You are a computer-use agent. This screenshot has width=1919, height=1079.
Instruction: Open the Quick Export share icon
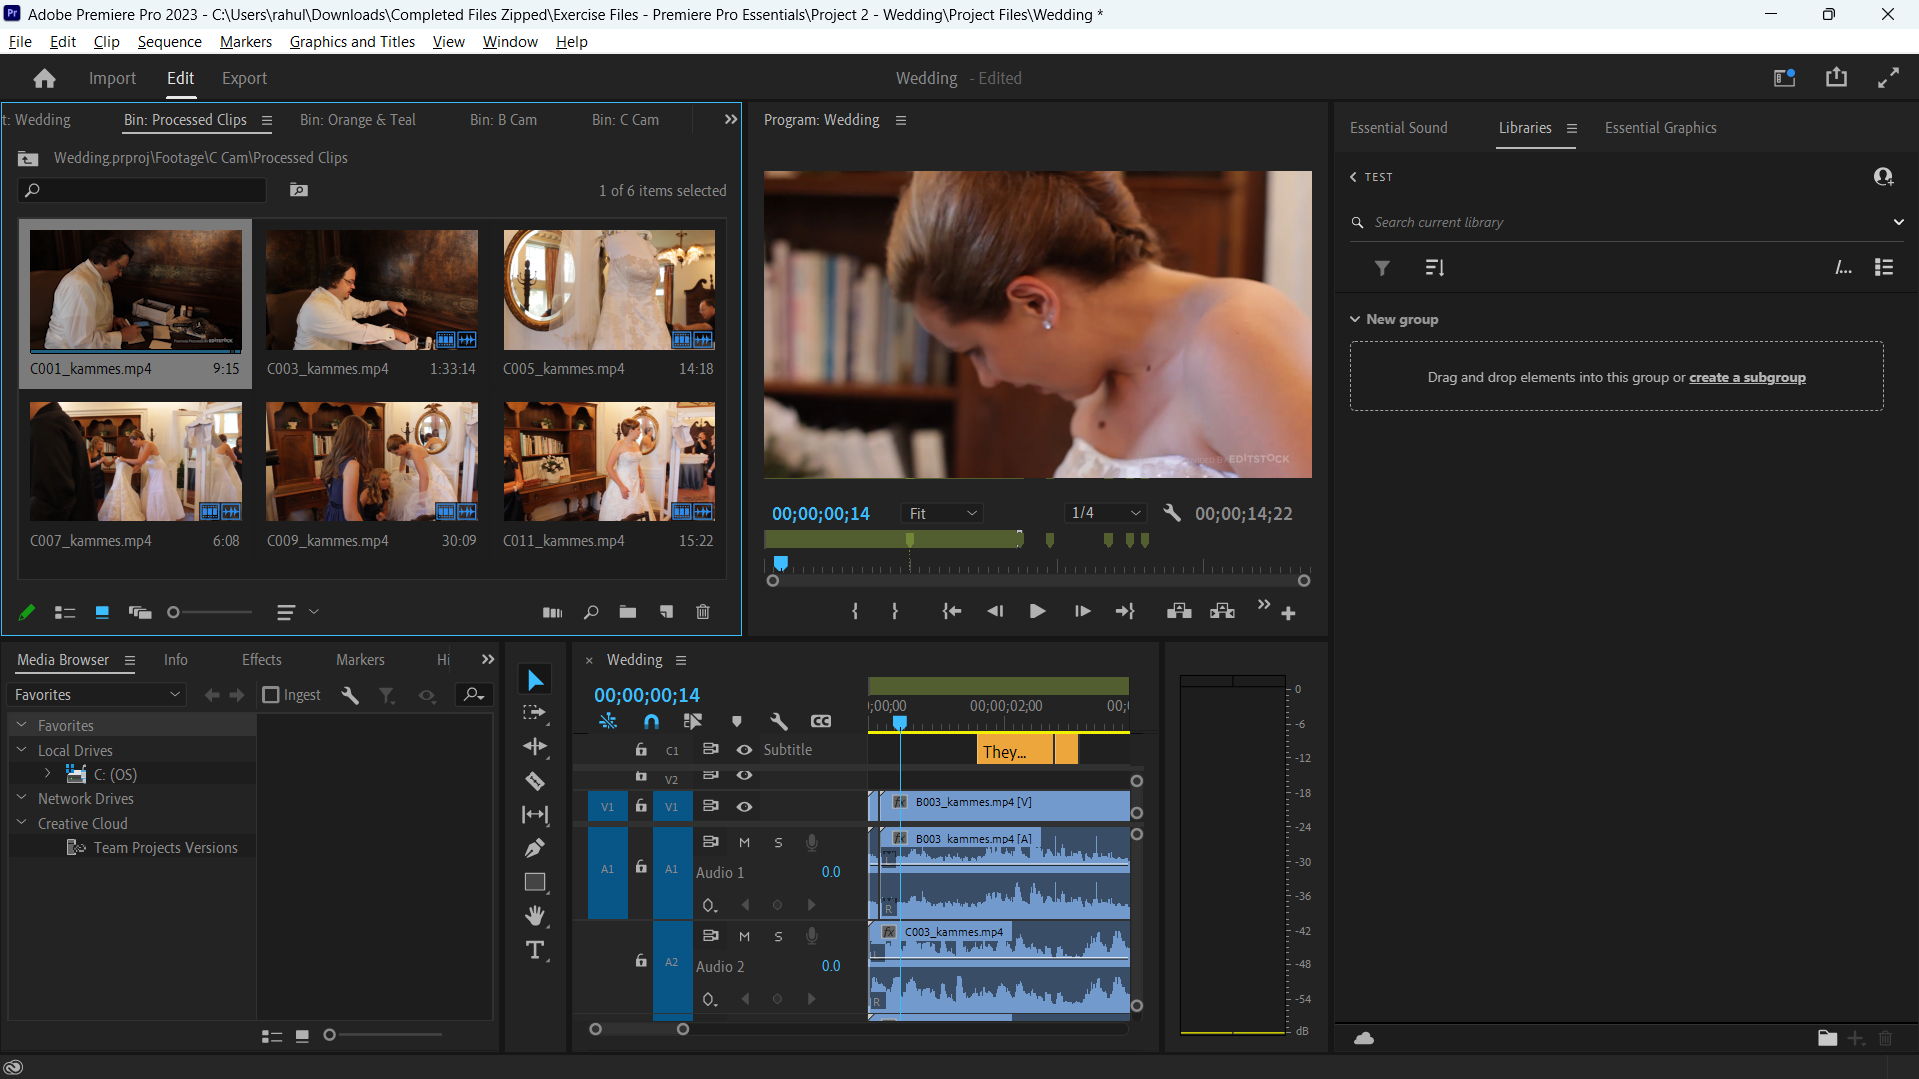1836,78
